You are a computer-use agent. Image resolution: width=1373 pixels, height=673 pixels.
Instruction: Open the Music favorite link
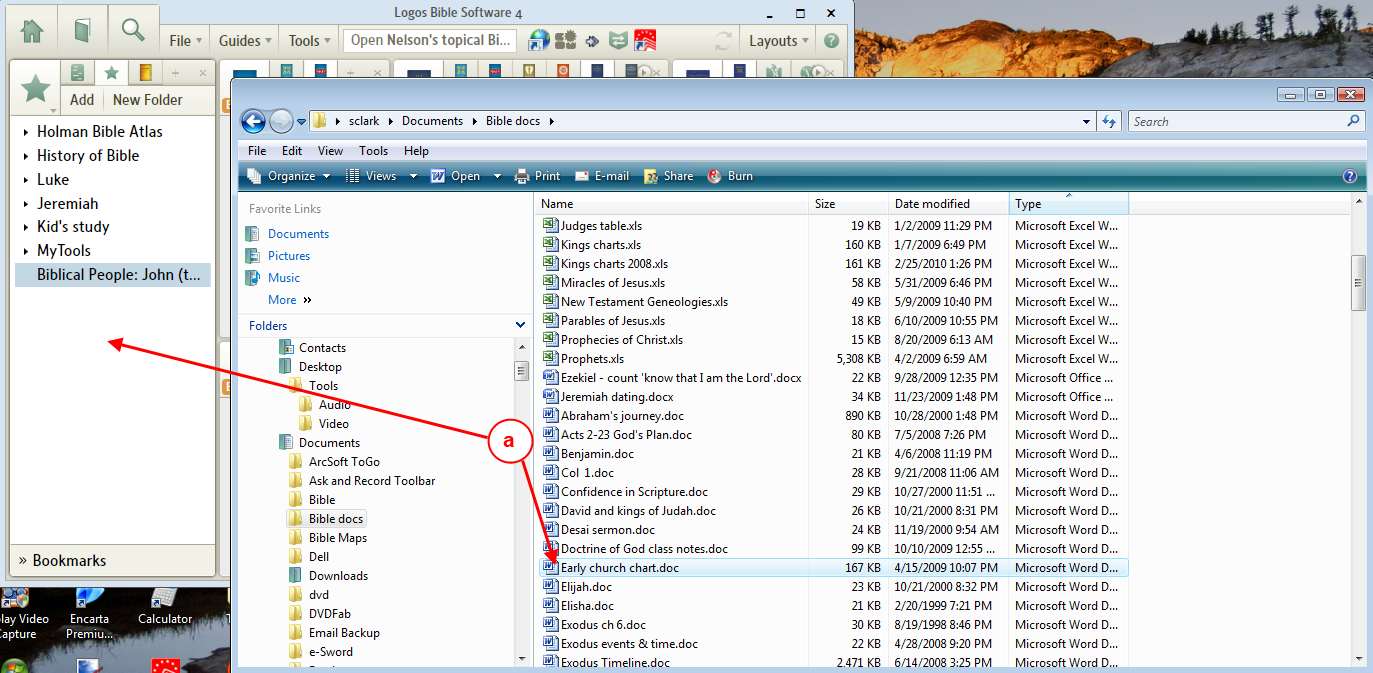pos(284,278)
